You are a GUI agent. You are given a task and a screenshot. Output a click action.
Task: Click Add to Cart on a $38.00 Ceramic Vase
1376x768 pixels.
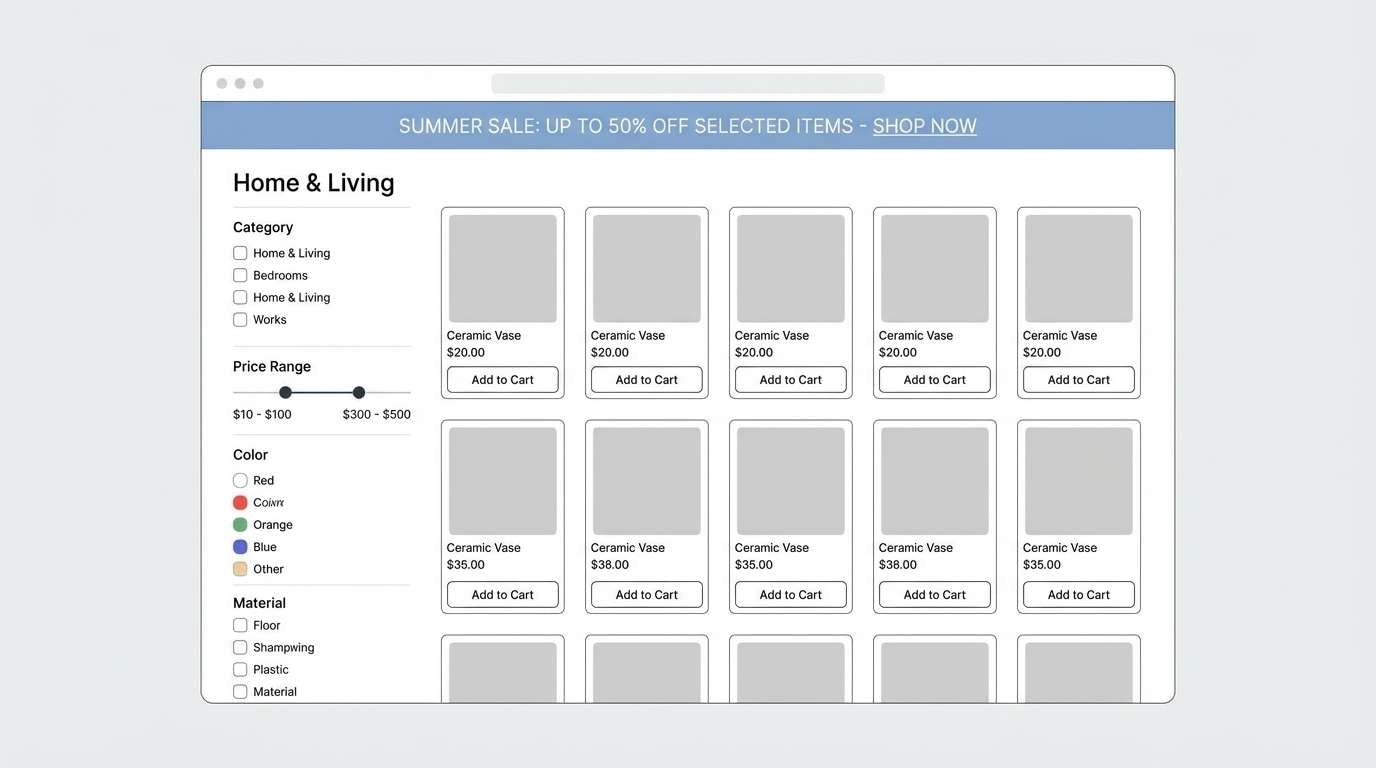tap(646, 594)
